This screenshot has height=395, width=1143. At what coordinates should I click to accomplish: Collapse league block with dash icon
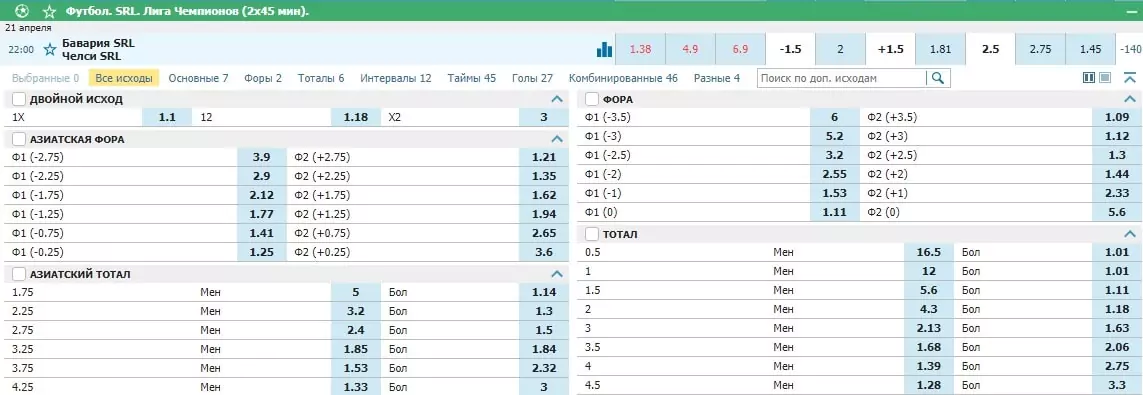tap(1131, 12)
